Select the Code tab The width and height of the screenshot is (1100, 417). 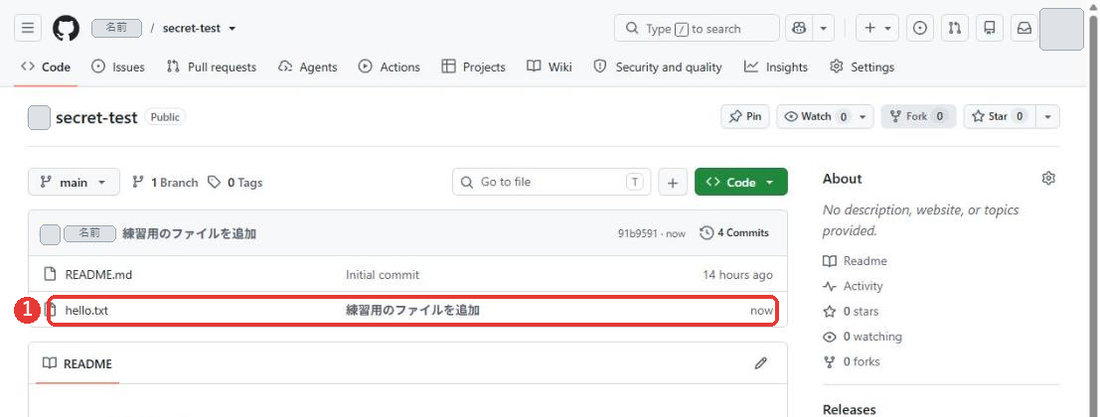[x=46, y=67]
